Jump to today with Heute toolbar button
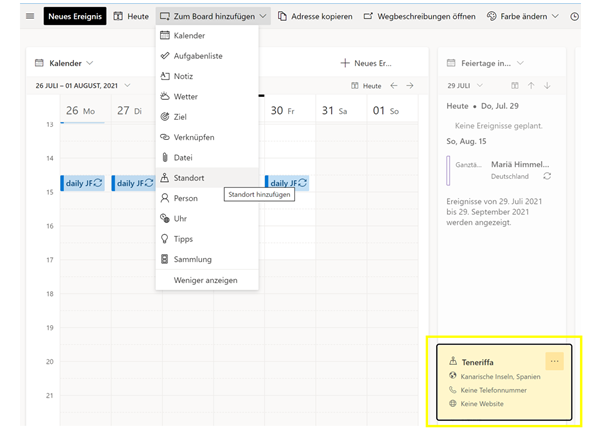600x432 pixels. (x=131, y=16)
